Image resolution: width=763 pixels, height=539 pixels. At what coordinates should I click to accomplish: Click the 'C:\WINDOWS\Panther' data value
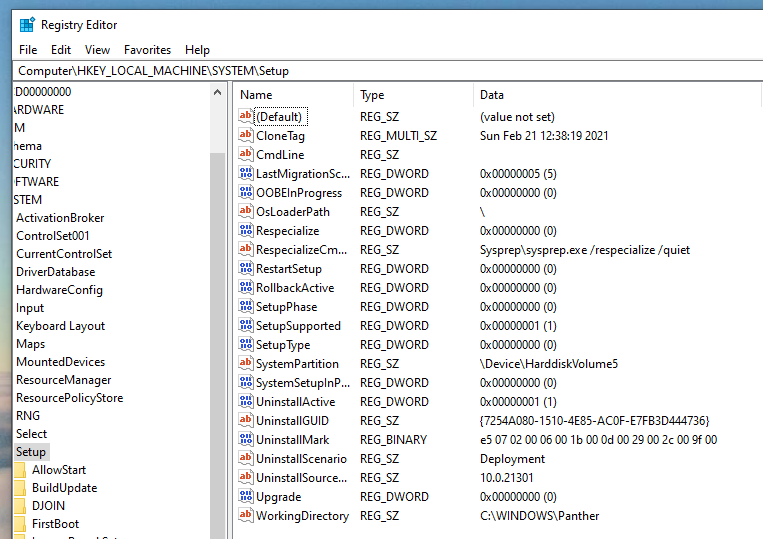pyautogui.click(x=540, y=516)
